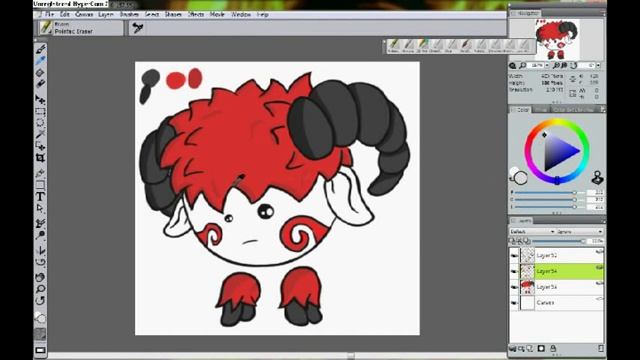The height and width of the screenshot is (360, 640).
Task: Open the Default composite method dropdown
Action: click(532, 231)
